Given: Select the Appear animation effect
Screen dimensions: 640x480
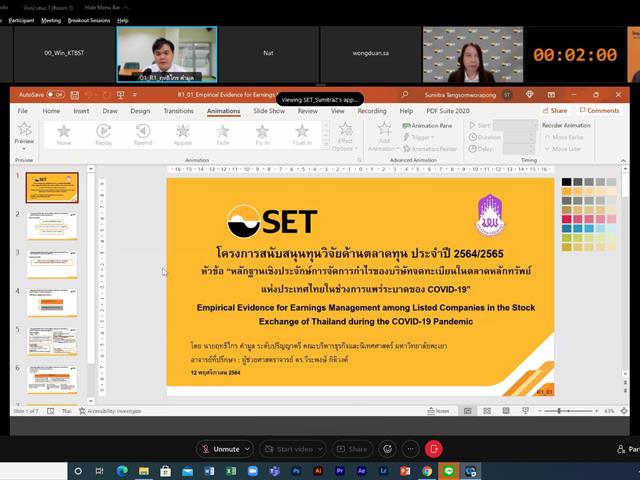Looking at the screenshot, I should 182,135.
